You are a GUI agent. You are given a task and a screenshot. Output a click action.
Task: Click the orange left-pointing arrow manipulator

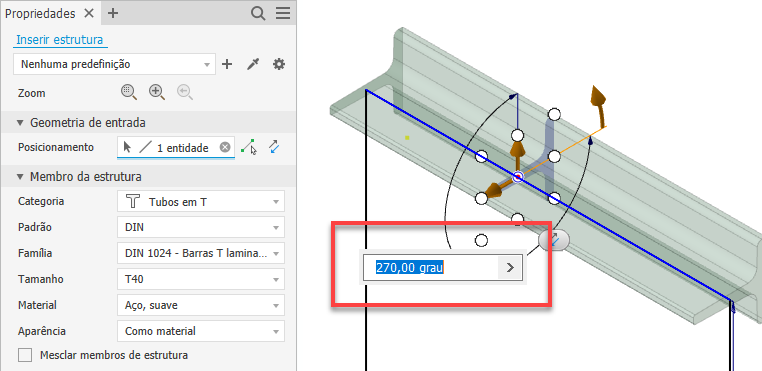497,189
